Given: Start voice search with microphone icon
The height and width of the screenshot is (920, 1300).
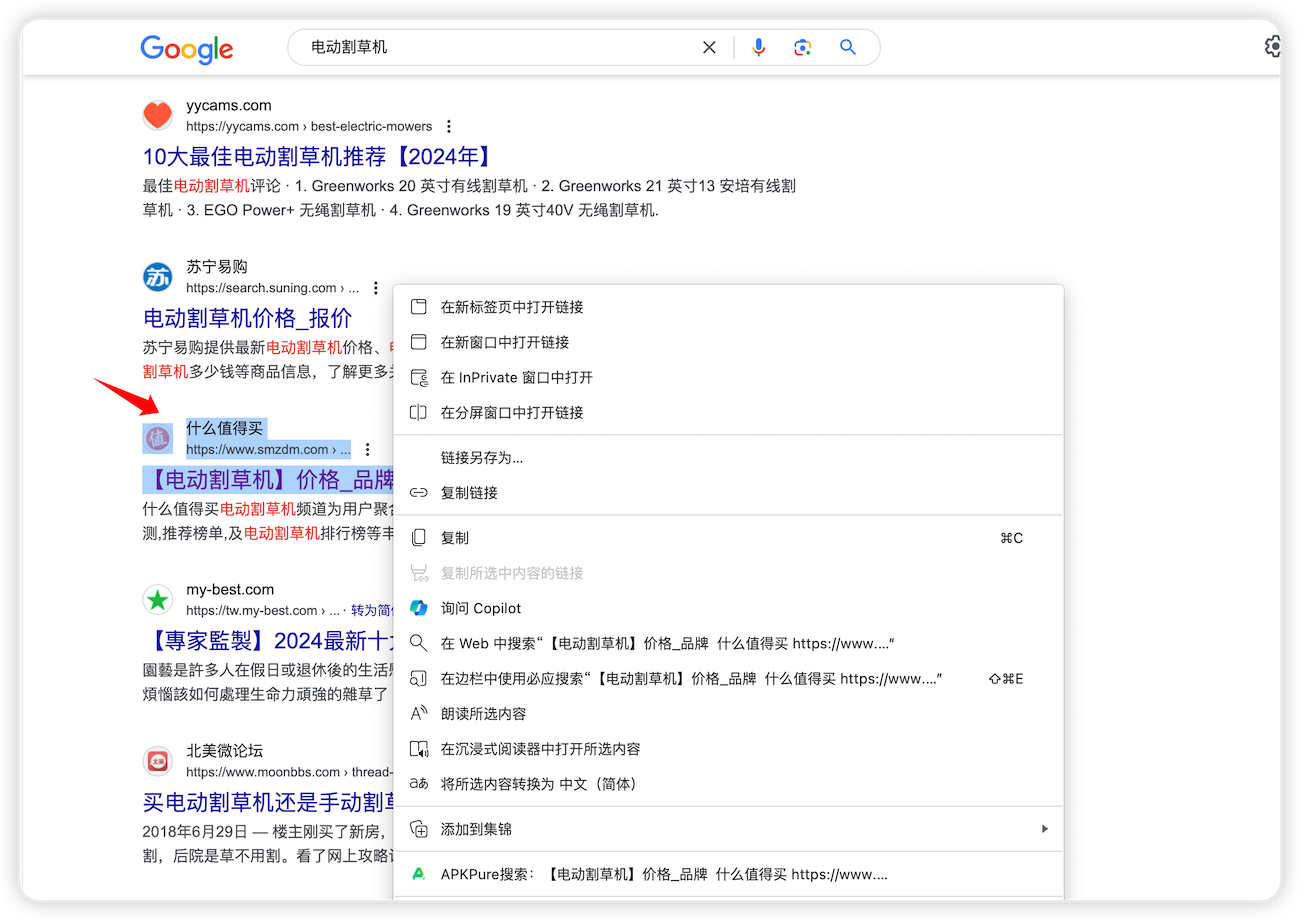Looking at the screenshot, I should click(x=759, y=47).
